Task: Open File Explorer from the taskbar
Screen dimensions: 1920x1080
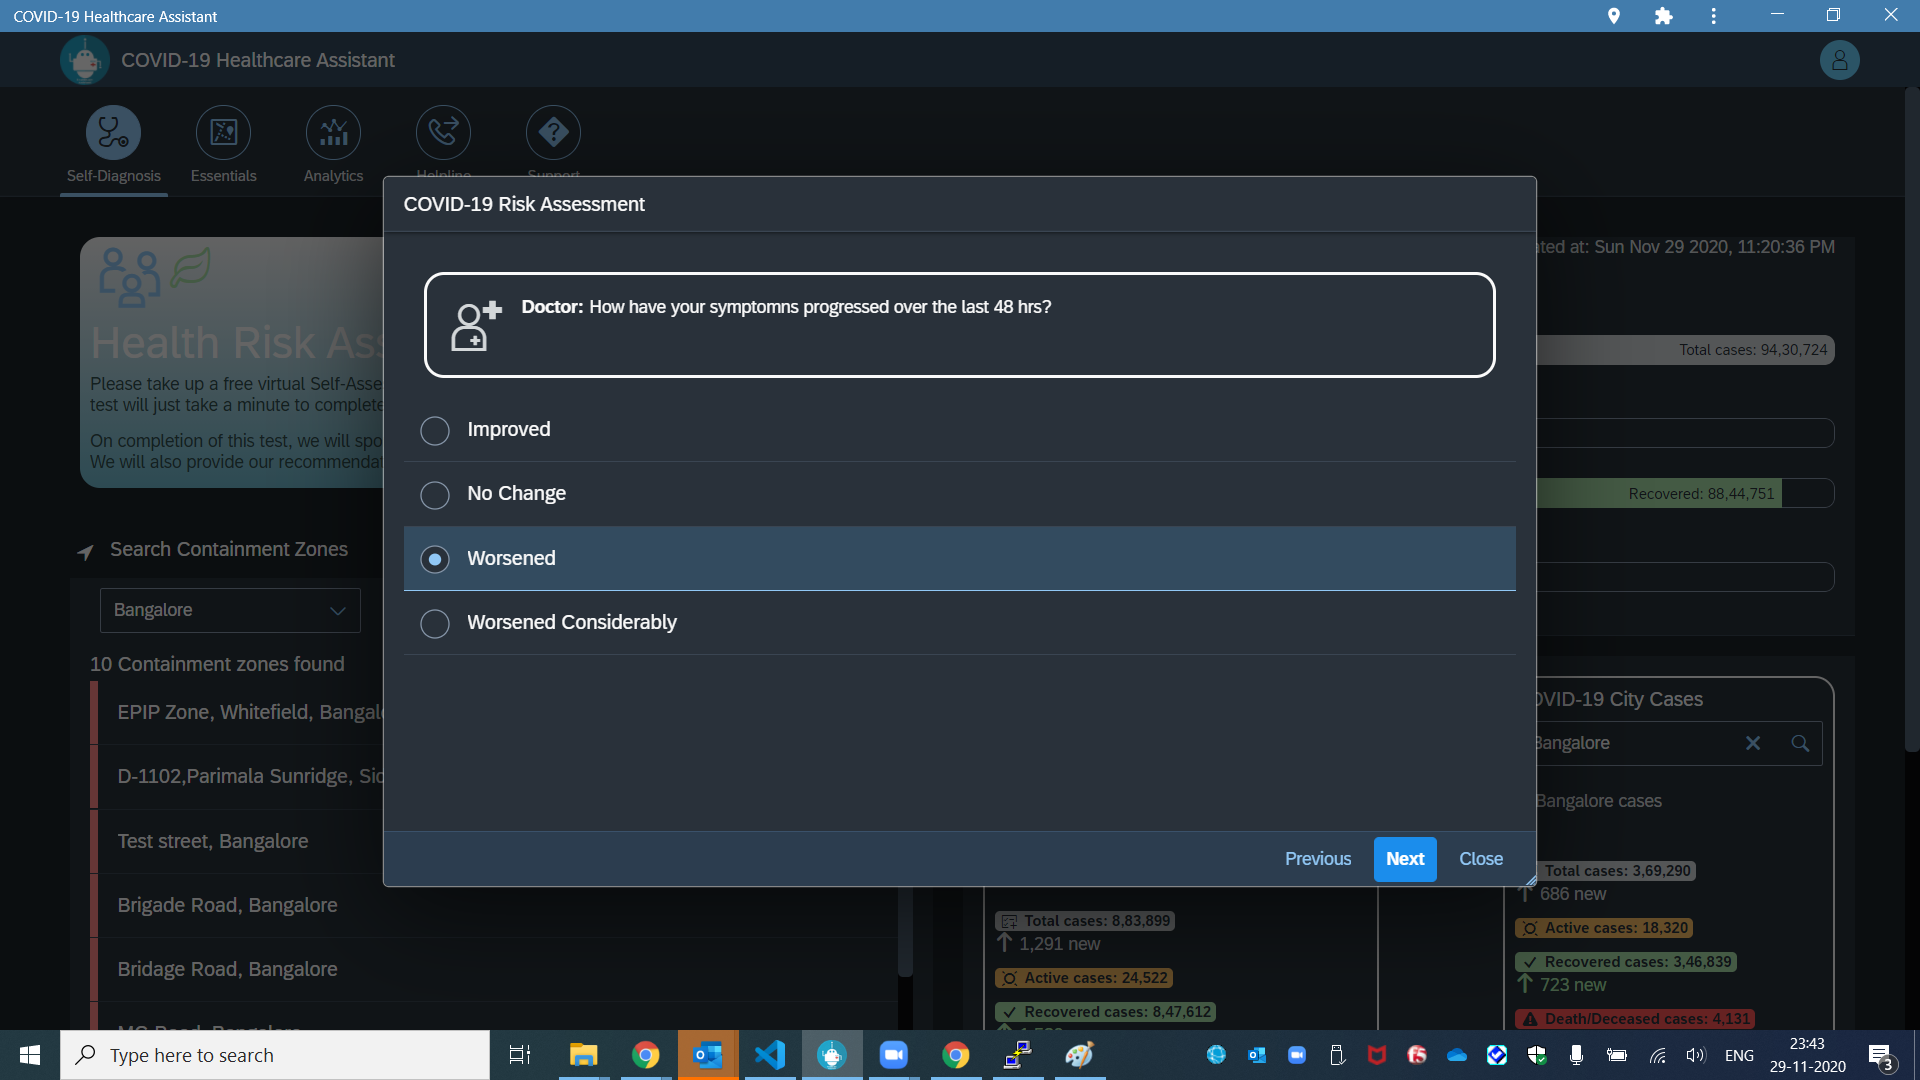Action: tap(583, 1055)
